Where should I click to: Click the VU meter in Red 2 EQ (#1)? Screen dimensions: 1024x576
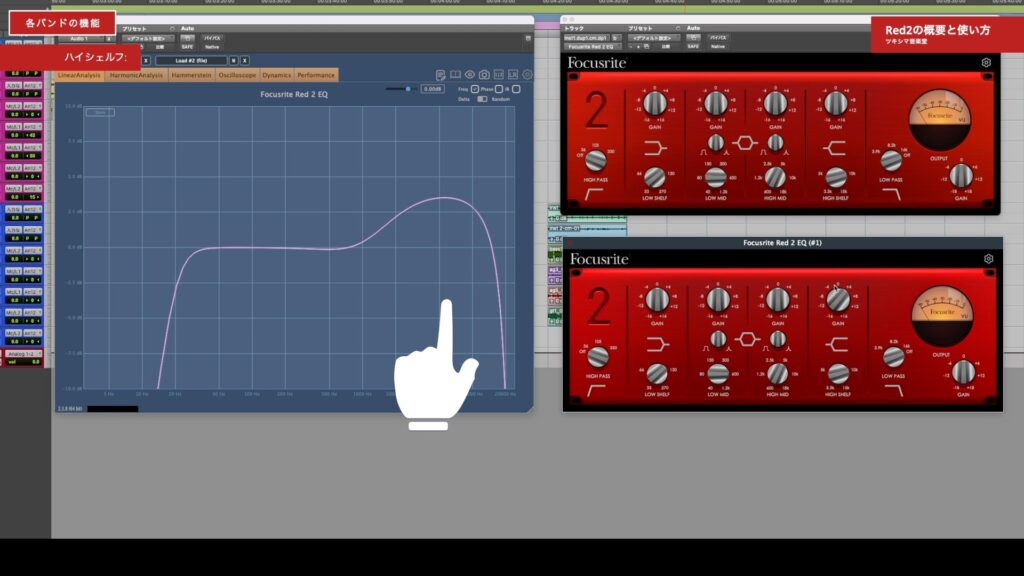coord(942,317)
